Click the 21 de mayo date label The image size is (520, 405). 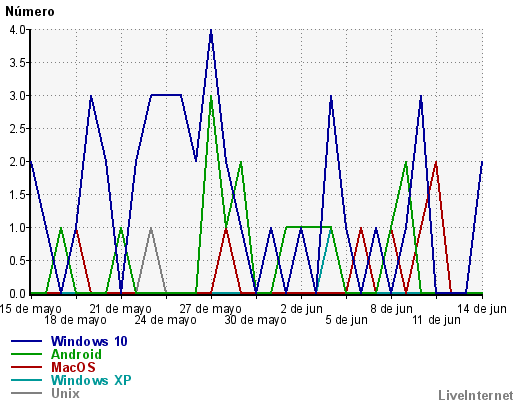point(120,309)
